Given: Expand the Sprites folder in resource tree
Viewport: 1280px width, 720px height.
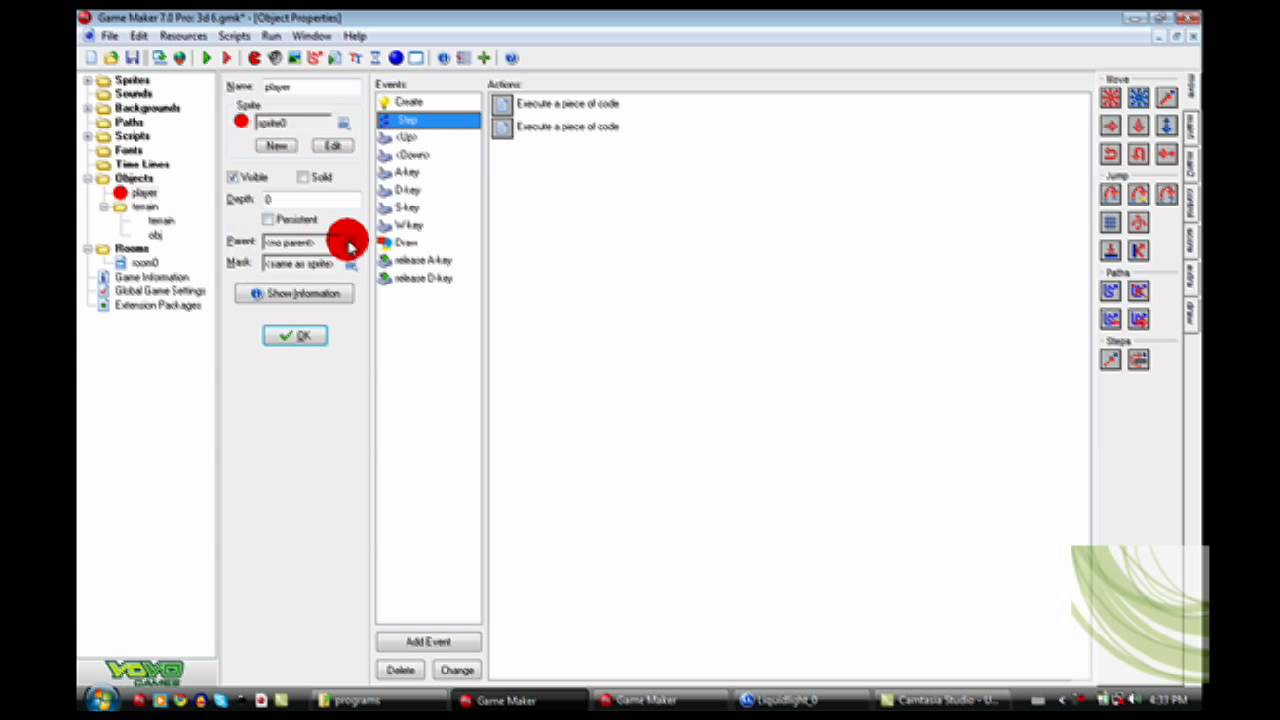Looking at the screenshot, I should point(88,80).
